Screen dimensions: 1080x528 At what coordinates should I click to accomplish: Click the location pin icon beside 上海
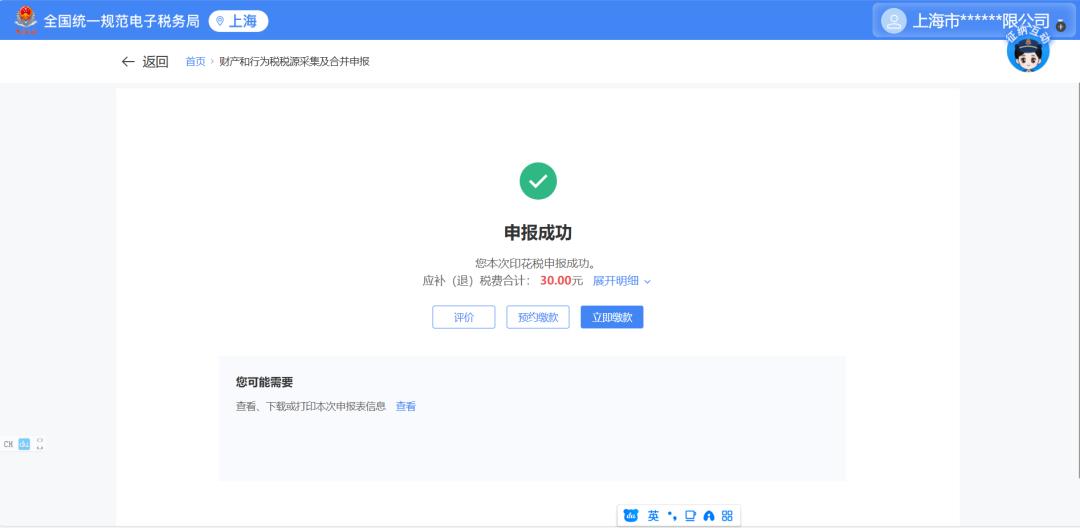220,21
